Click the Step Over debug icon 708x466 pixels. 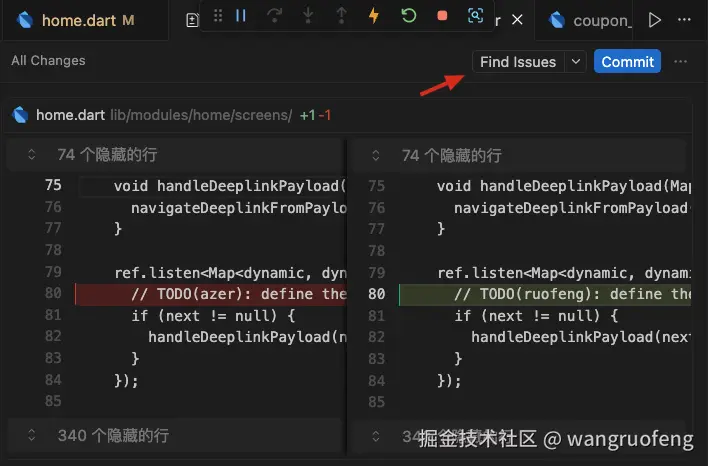[x=274, y=16]
